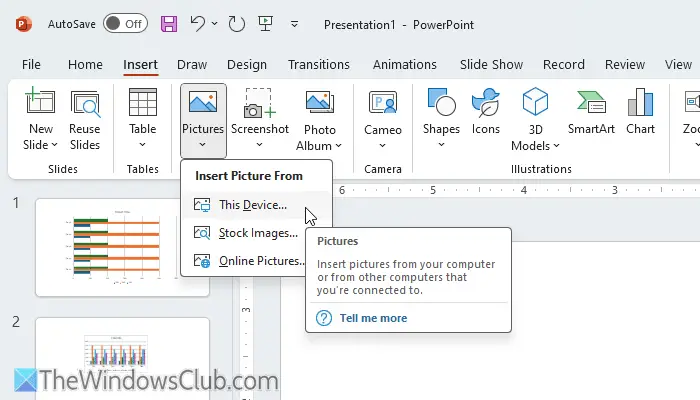
Task: Select slide 2 thumbnail
Action: [x=122, y=358]
